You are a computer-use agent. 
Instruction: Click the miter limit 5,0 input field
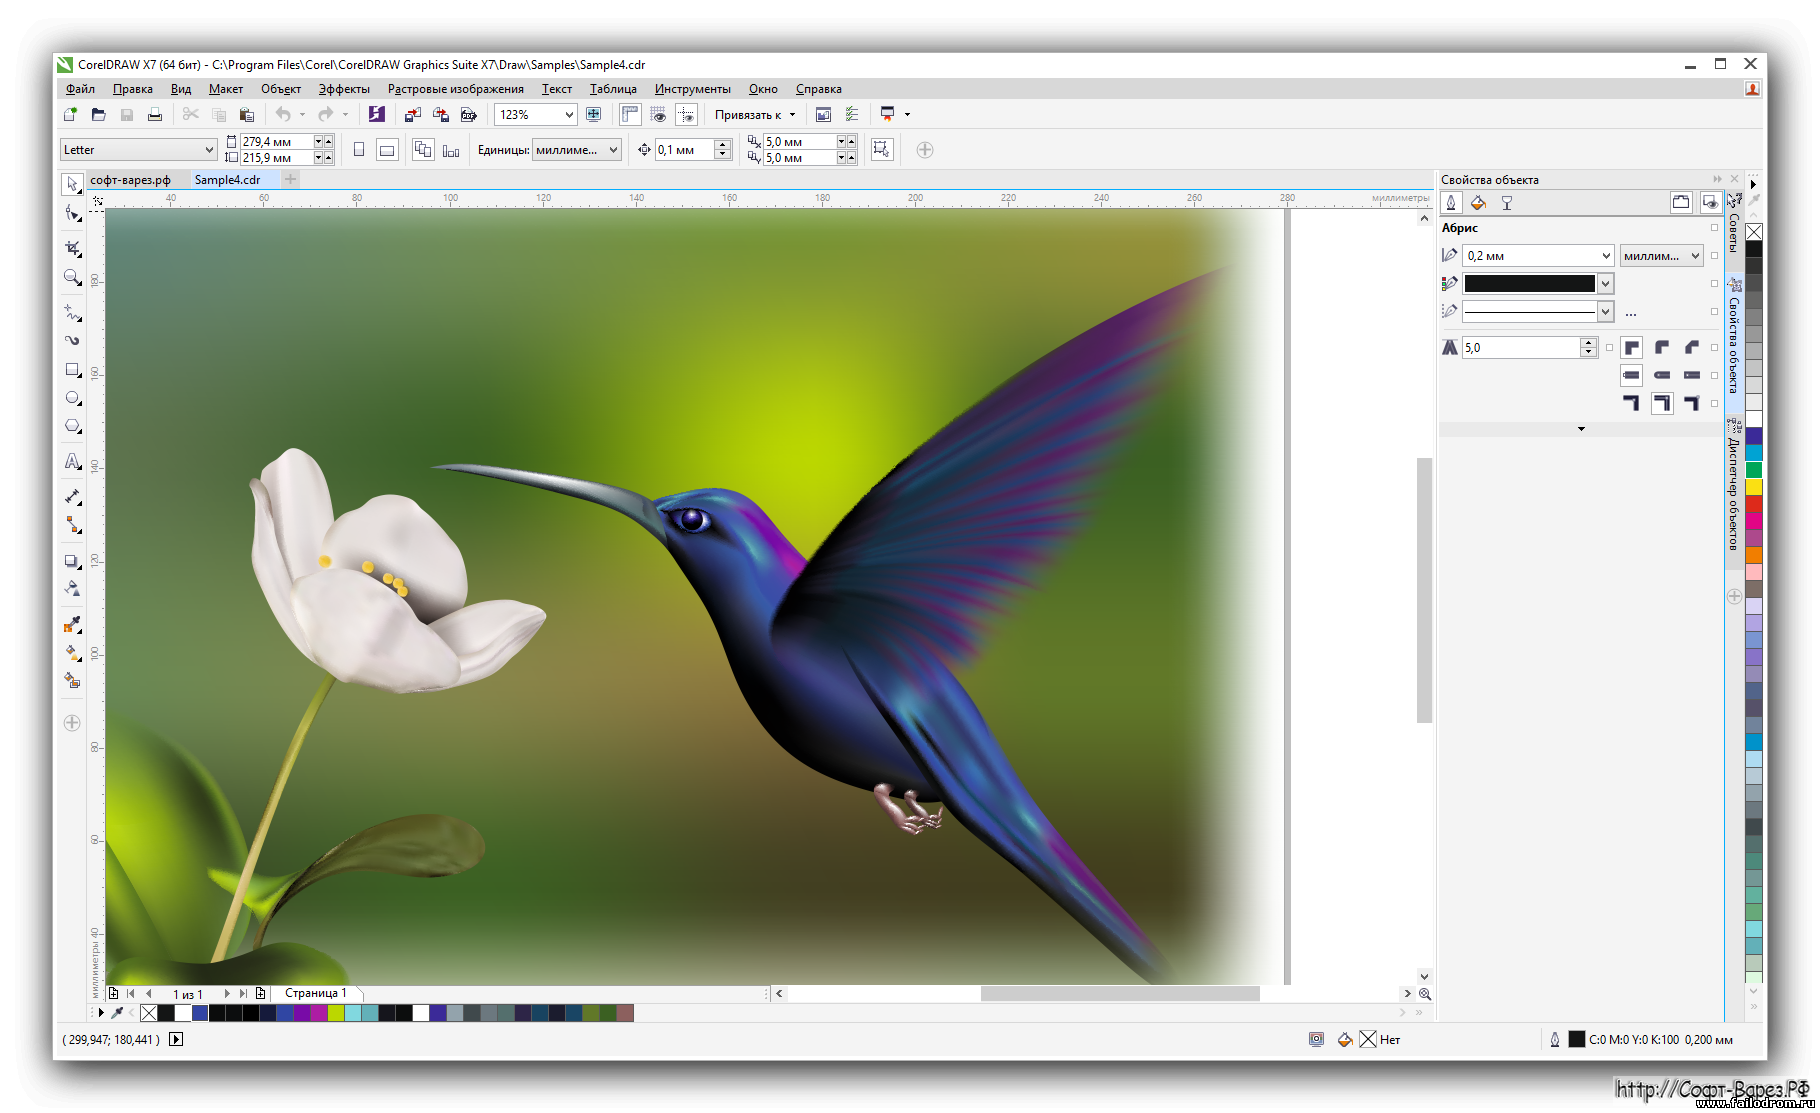click(1520, 348)
